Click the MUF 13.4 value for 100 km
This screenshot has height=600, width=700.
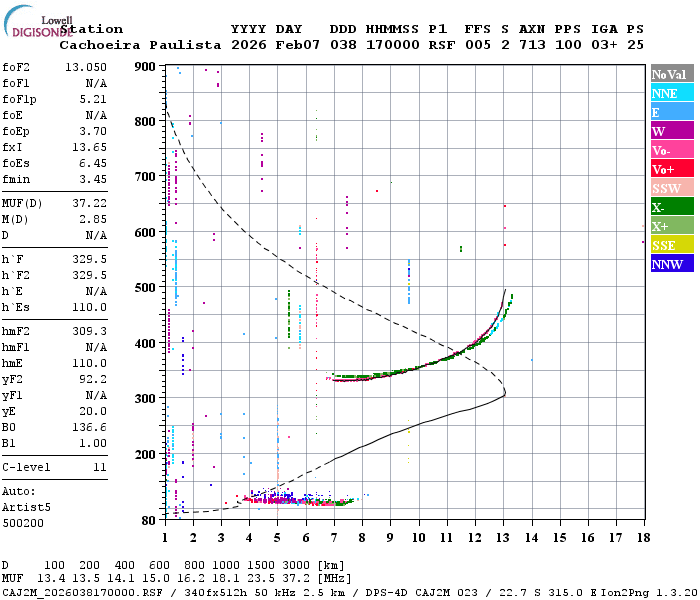pos(51,579)
